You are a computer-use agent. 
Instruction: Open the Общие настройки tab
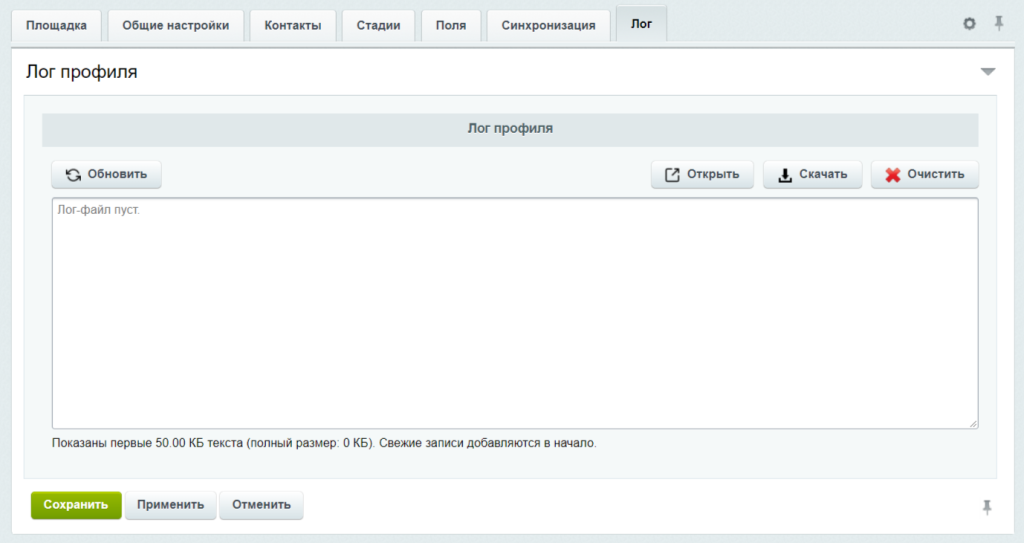(176, 25)
